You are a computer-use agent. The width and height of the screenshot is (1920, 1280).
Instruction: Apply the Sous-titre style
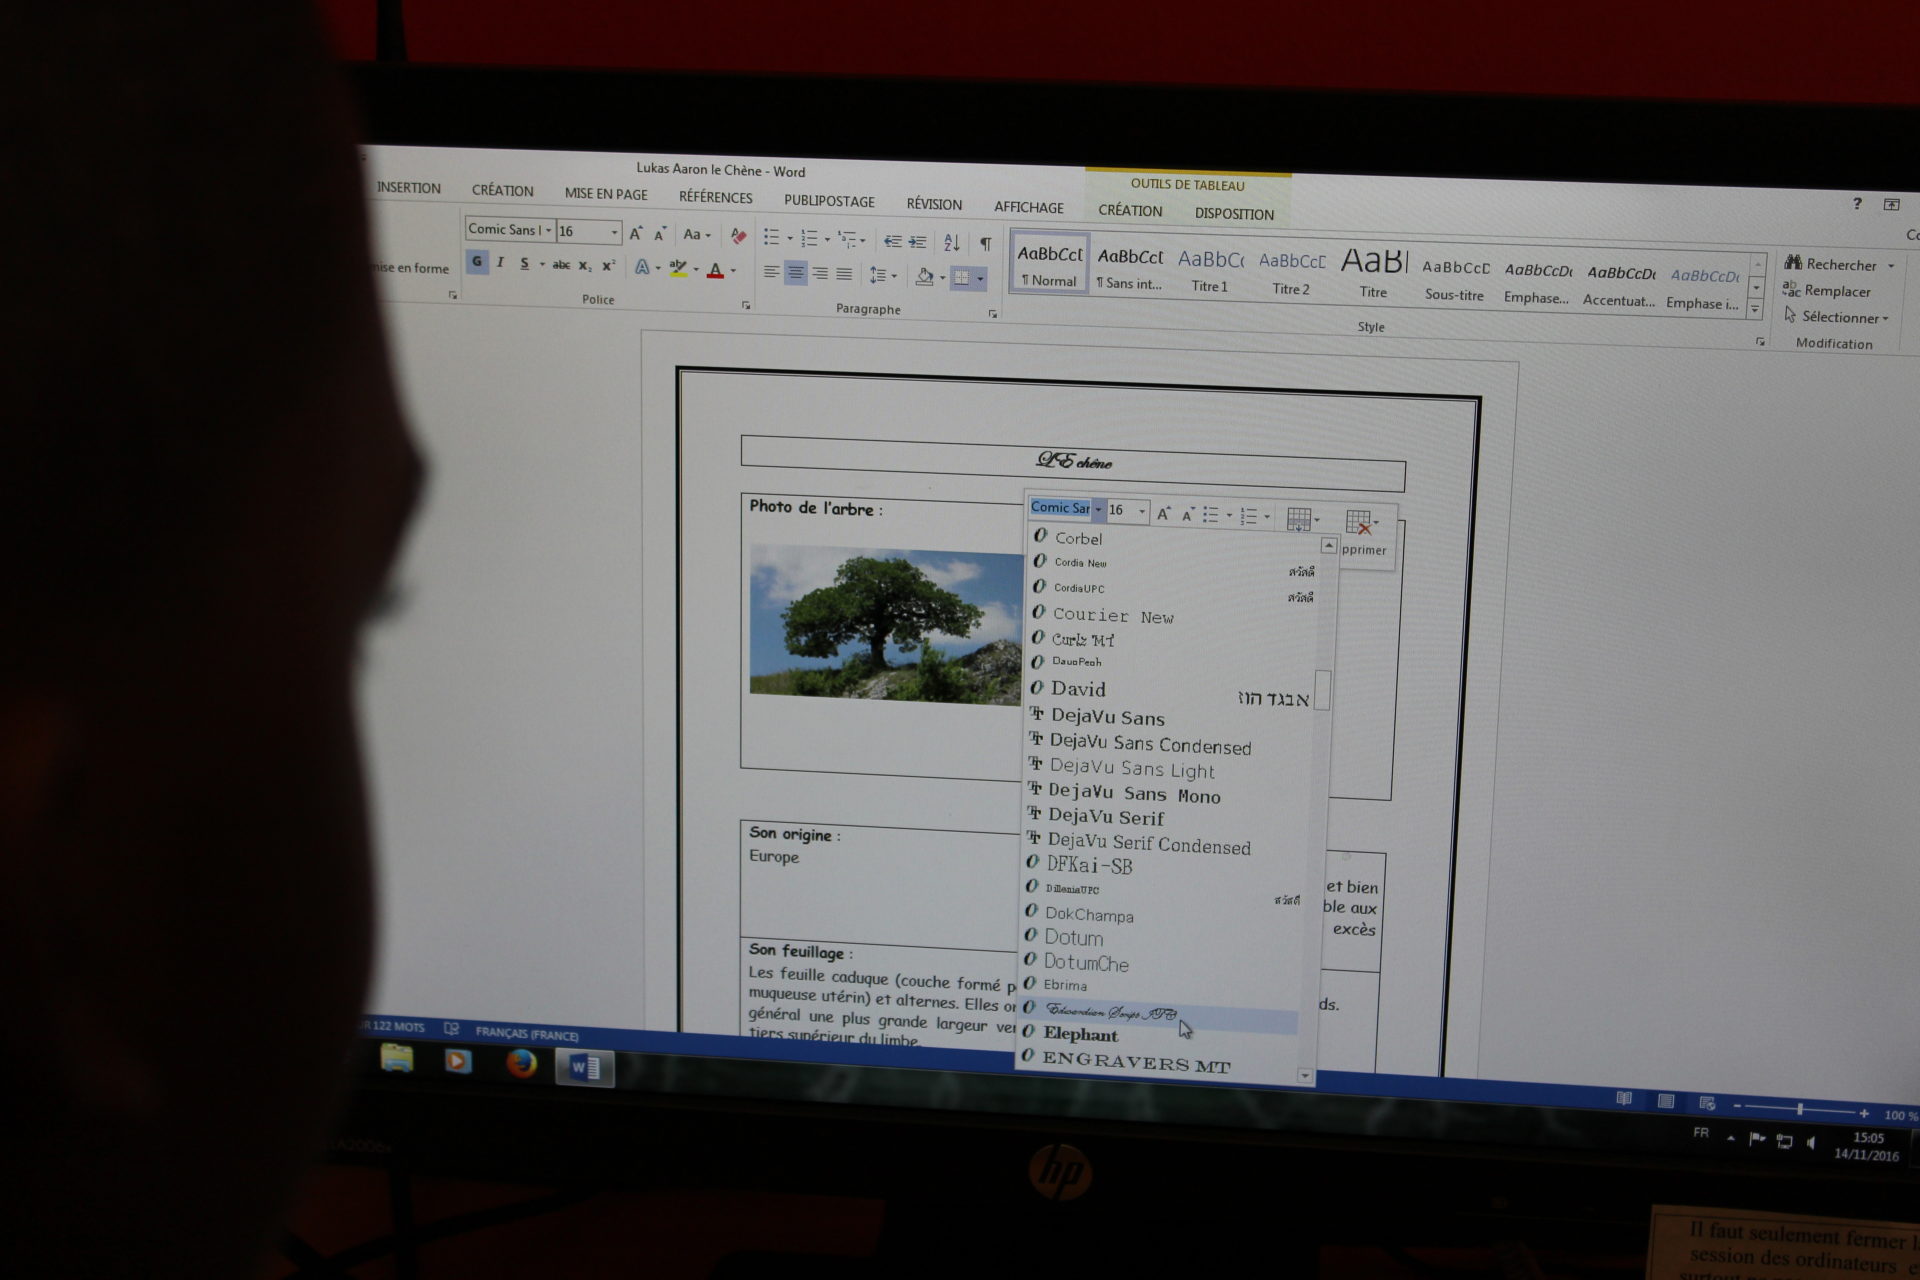(x=1455, y=280)
